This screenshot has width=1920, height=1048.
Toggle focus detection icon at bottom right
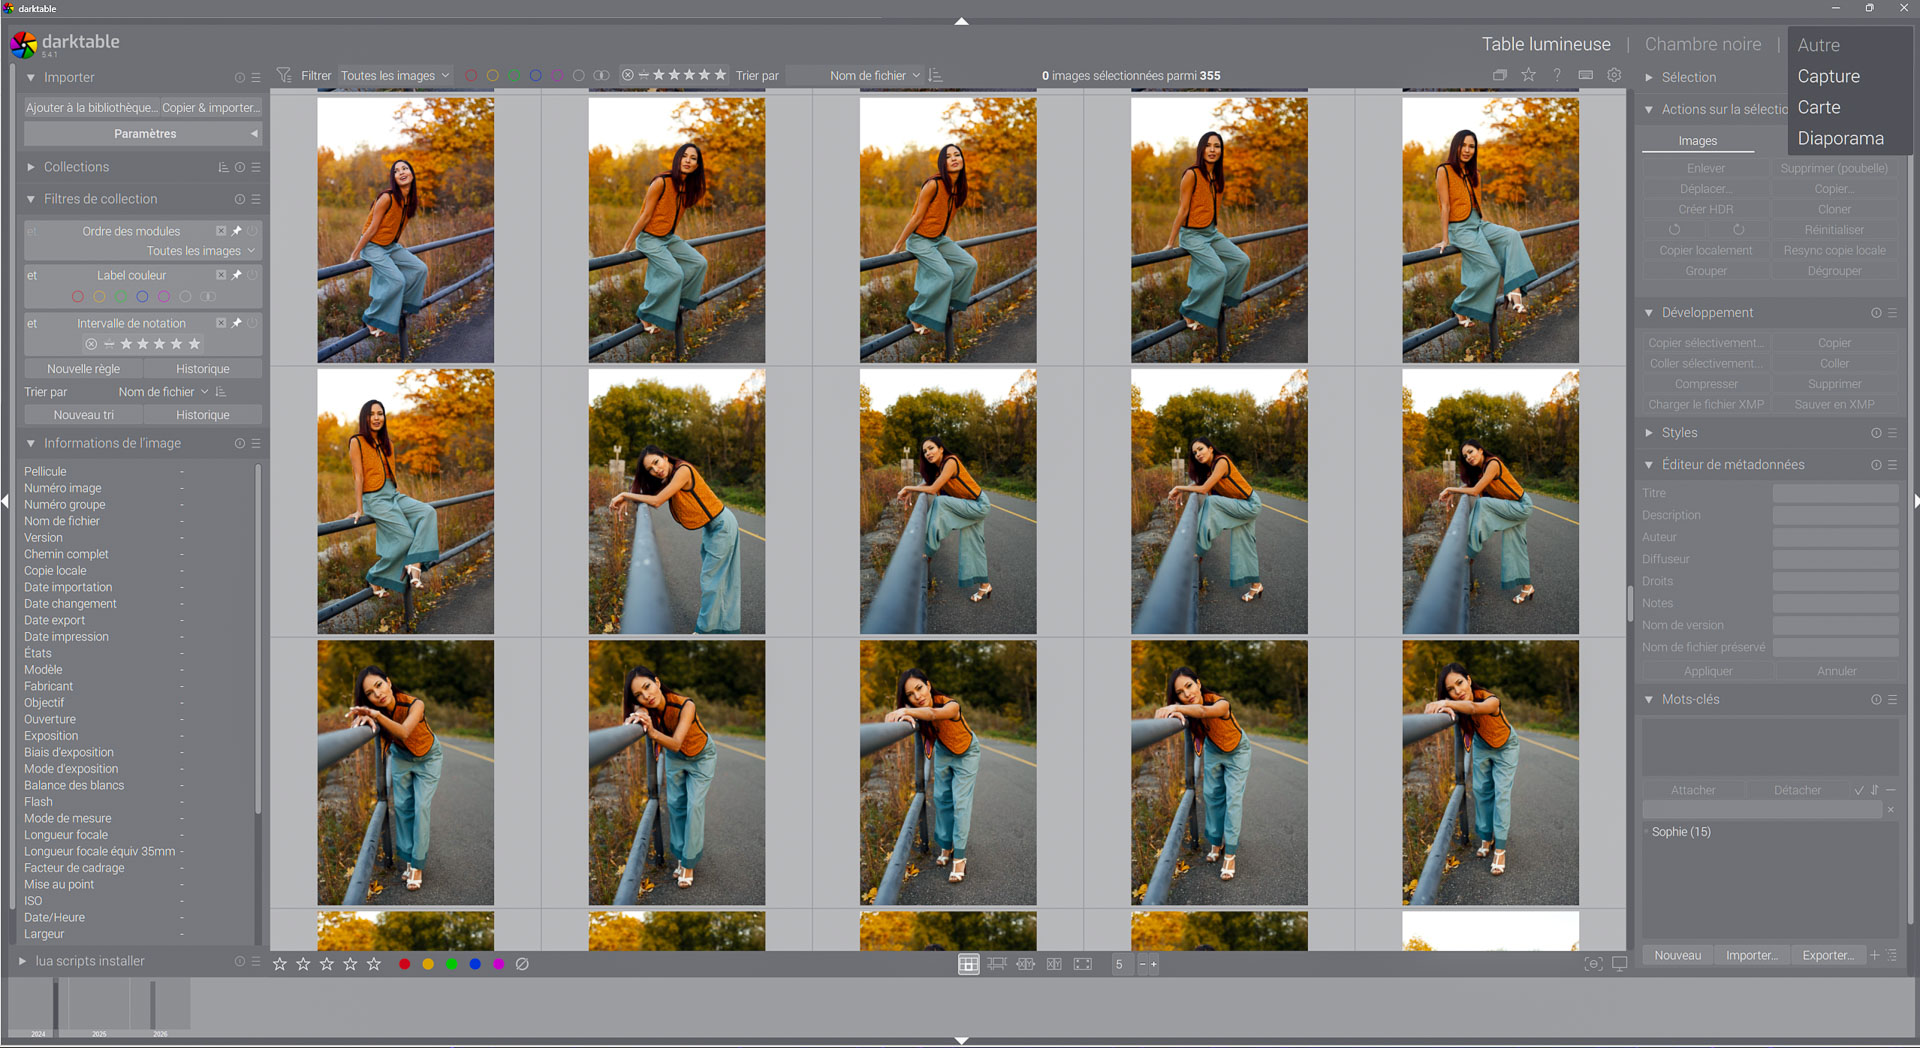click(1593, 964)
